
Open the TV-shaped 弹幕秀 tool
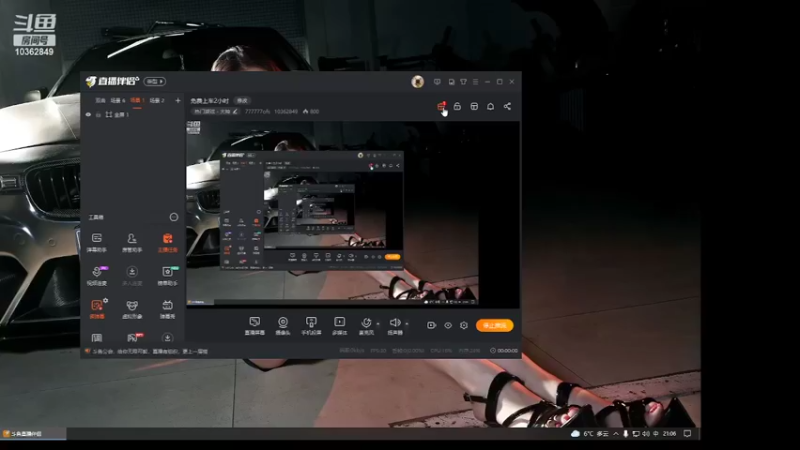click(167, 309)
